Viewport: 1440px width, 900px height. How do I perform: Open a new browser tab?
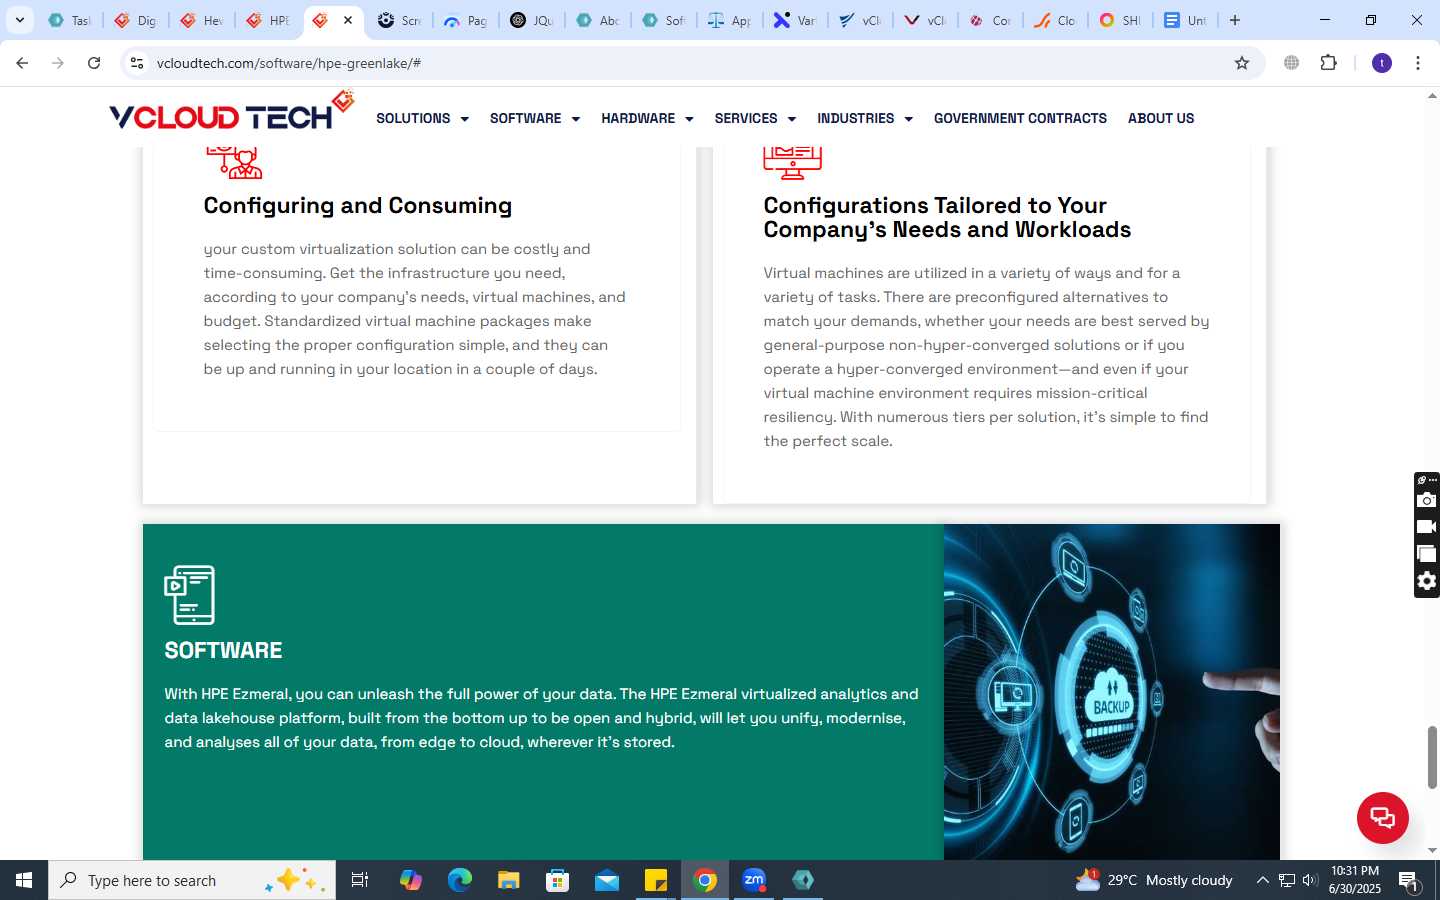click(1235, 20)
